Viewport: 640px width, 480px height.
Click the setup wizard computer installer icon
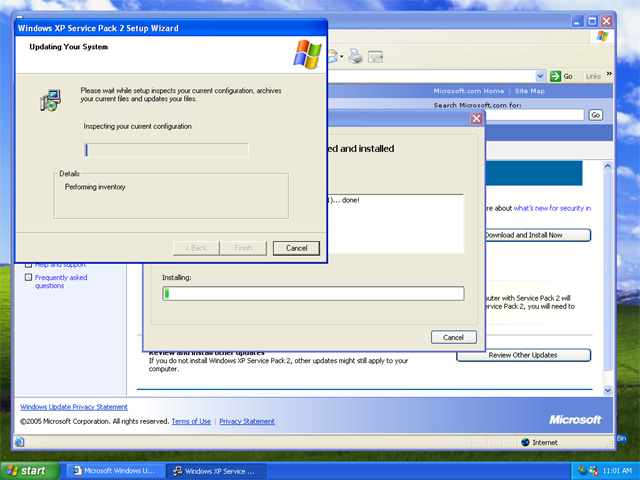[x=51, y=100]
